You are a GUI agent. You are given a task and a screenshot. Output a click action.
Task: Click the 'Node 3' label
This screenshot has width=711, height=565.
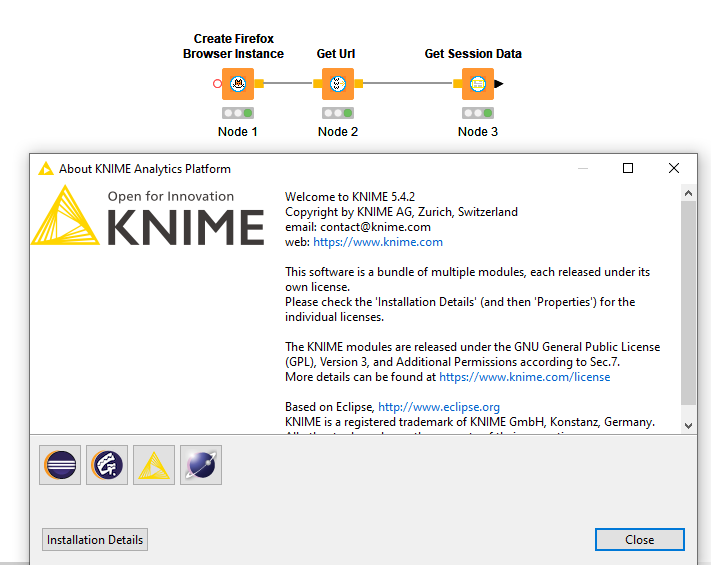(478, 132)
